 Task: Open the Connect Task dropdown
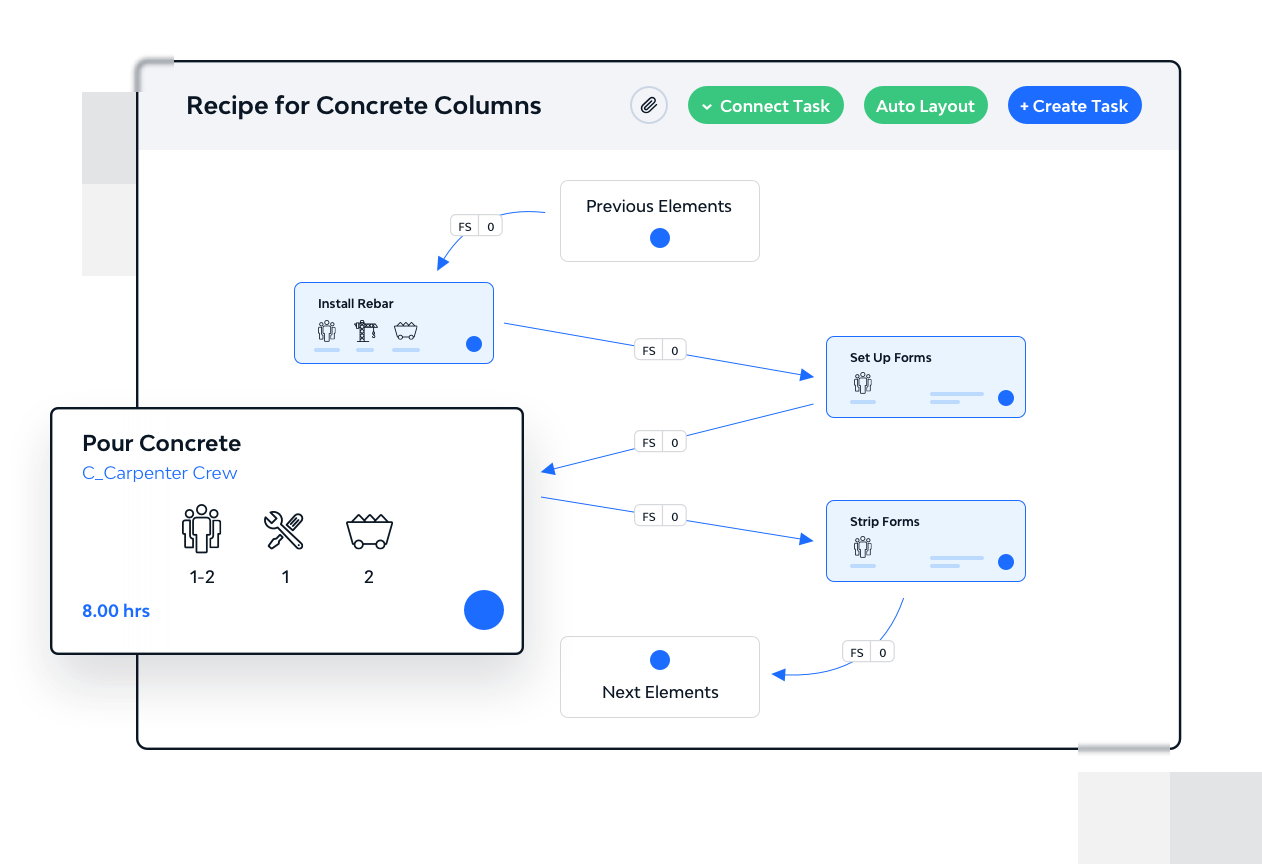point(765,106)
